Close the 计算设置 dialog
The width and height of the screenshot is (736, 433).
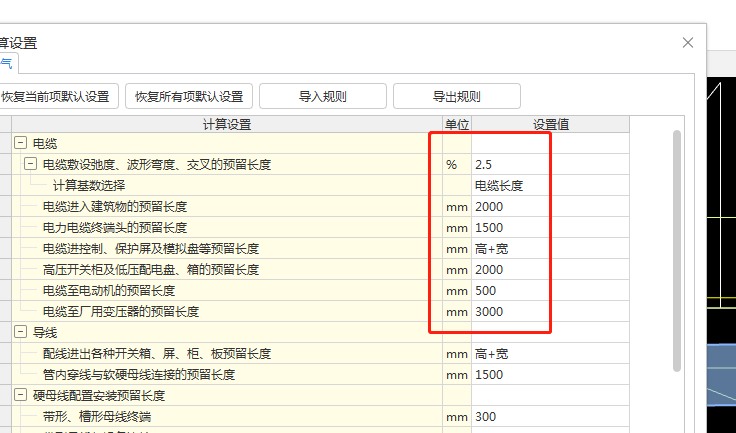coord(688,43)
